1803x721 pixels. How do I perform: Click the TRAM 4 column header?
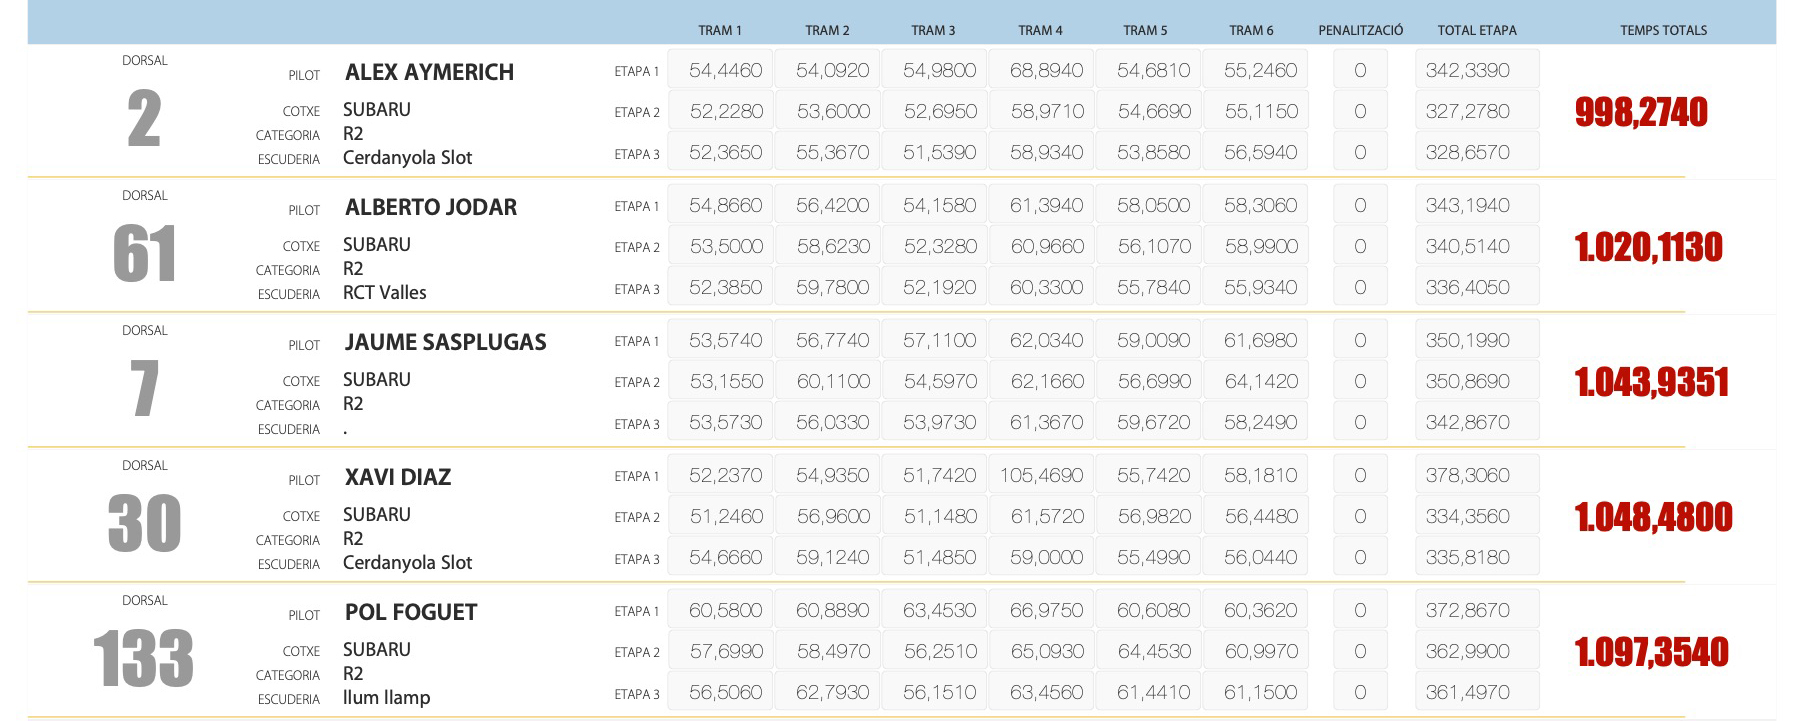point(1040,30)
